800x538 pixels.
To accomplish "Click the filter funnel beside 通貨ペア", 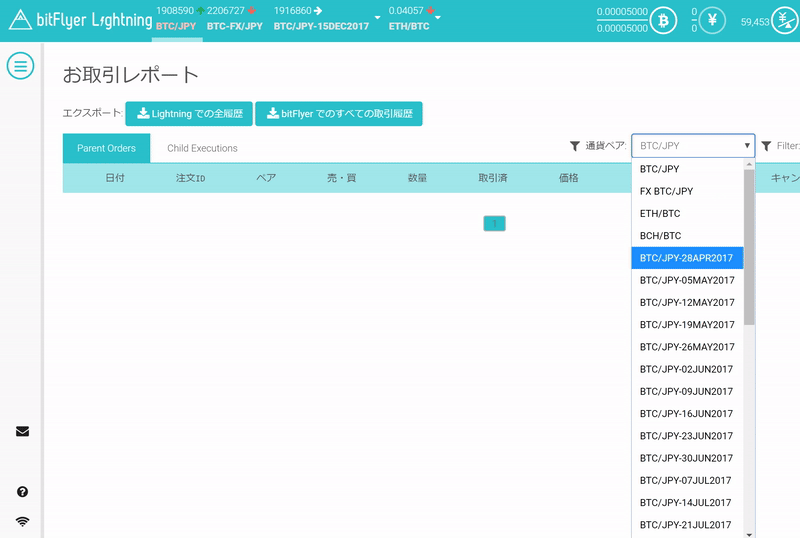I will [x=574, y=146].
